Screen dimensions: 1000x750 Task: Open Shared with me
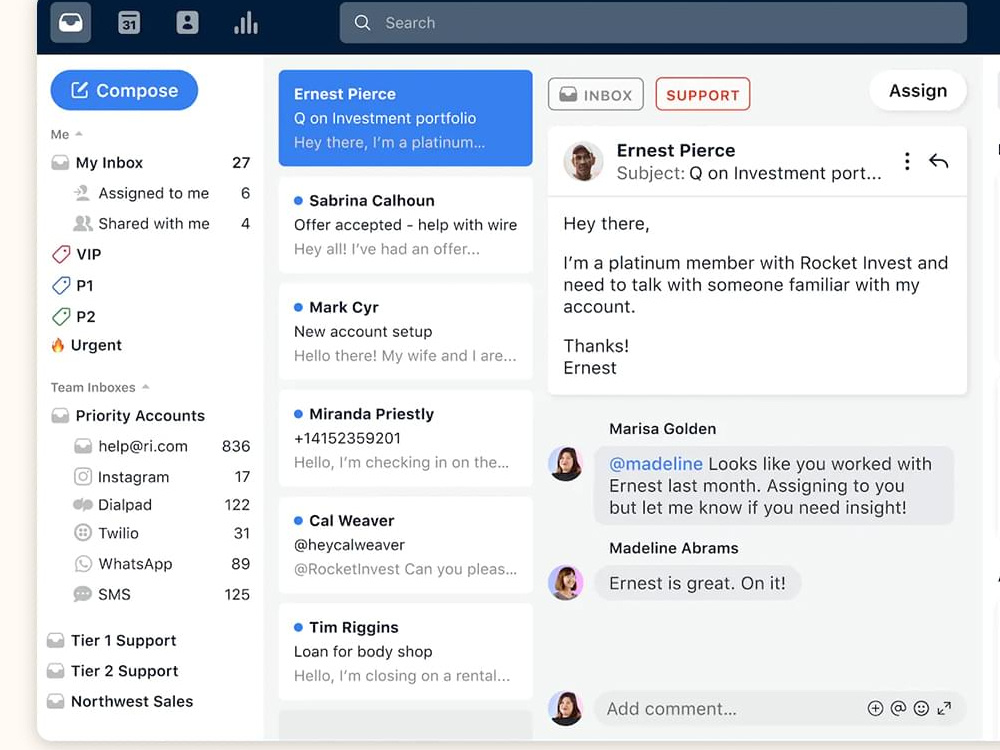click(161, 224)
